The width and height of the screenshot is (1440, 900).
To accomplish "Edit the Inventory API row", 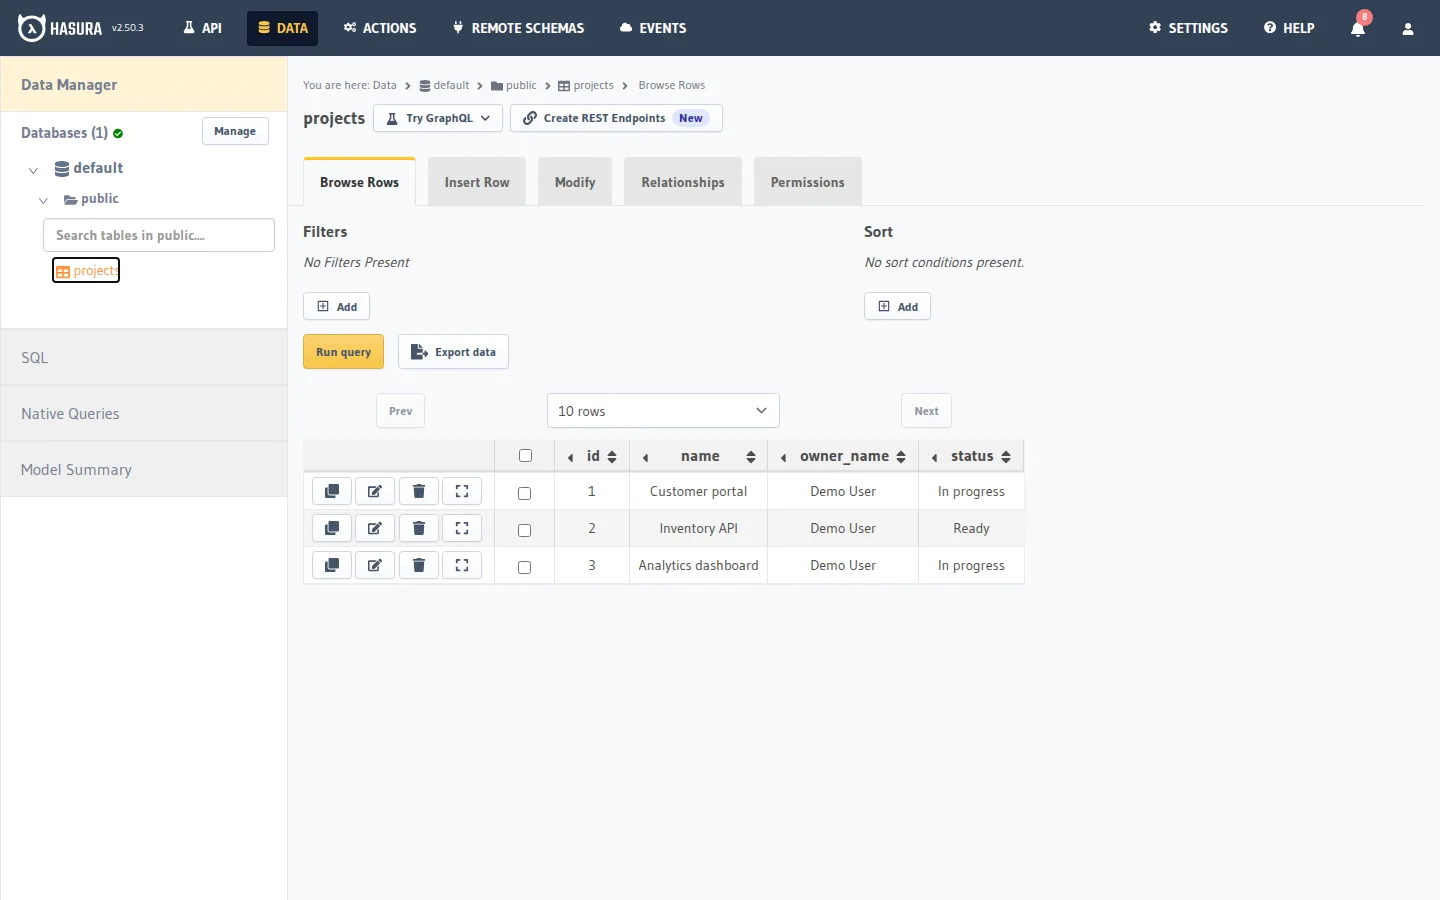I will pos(375,528).
